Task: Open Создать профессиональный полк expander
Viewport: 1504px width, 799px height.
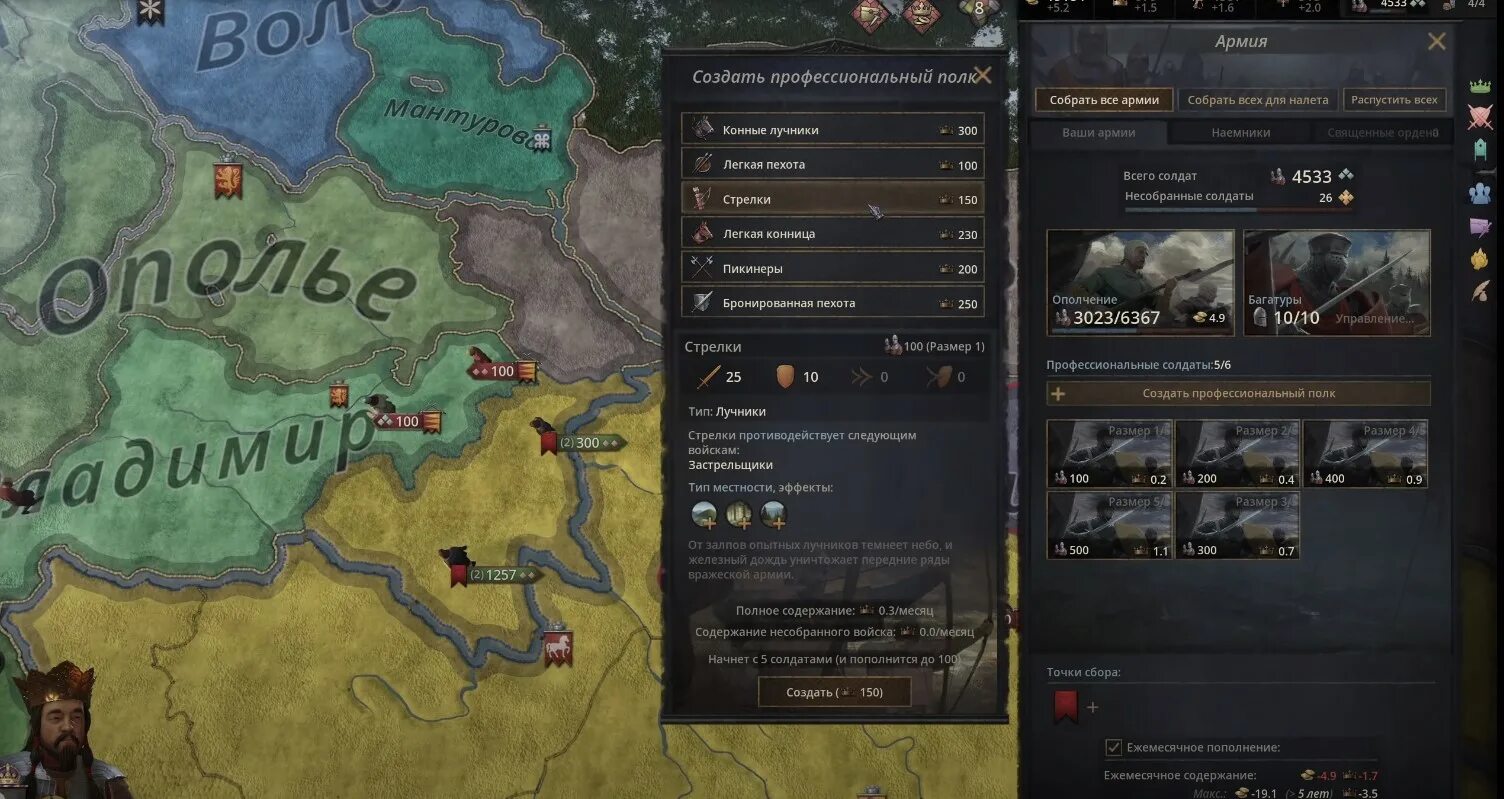Action: 1238,394
